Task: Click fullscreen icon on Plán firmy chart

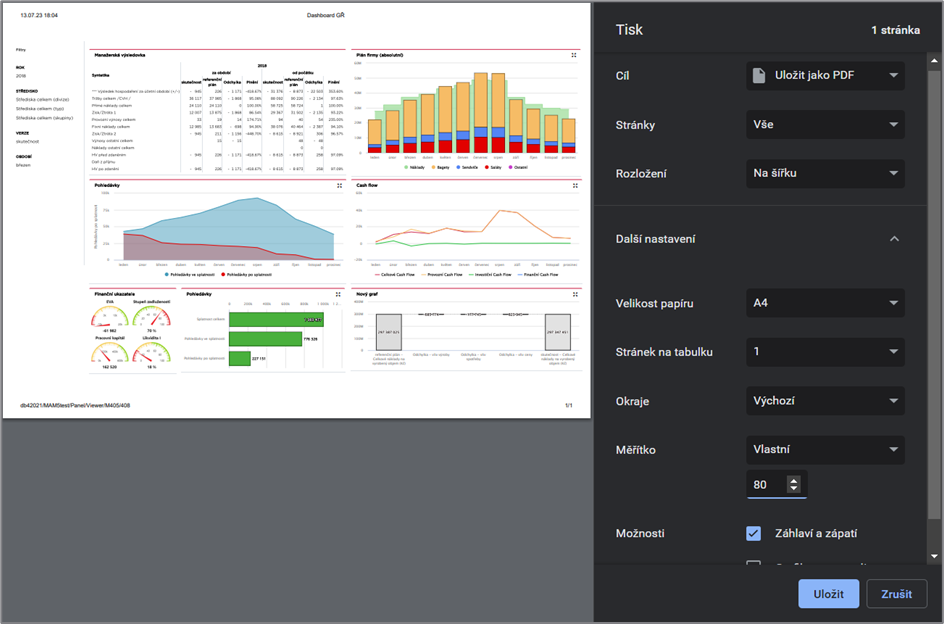Action: pyautogui.click(x=574, y=55)
